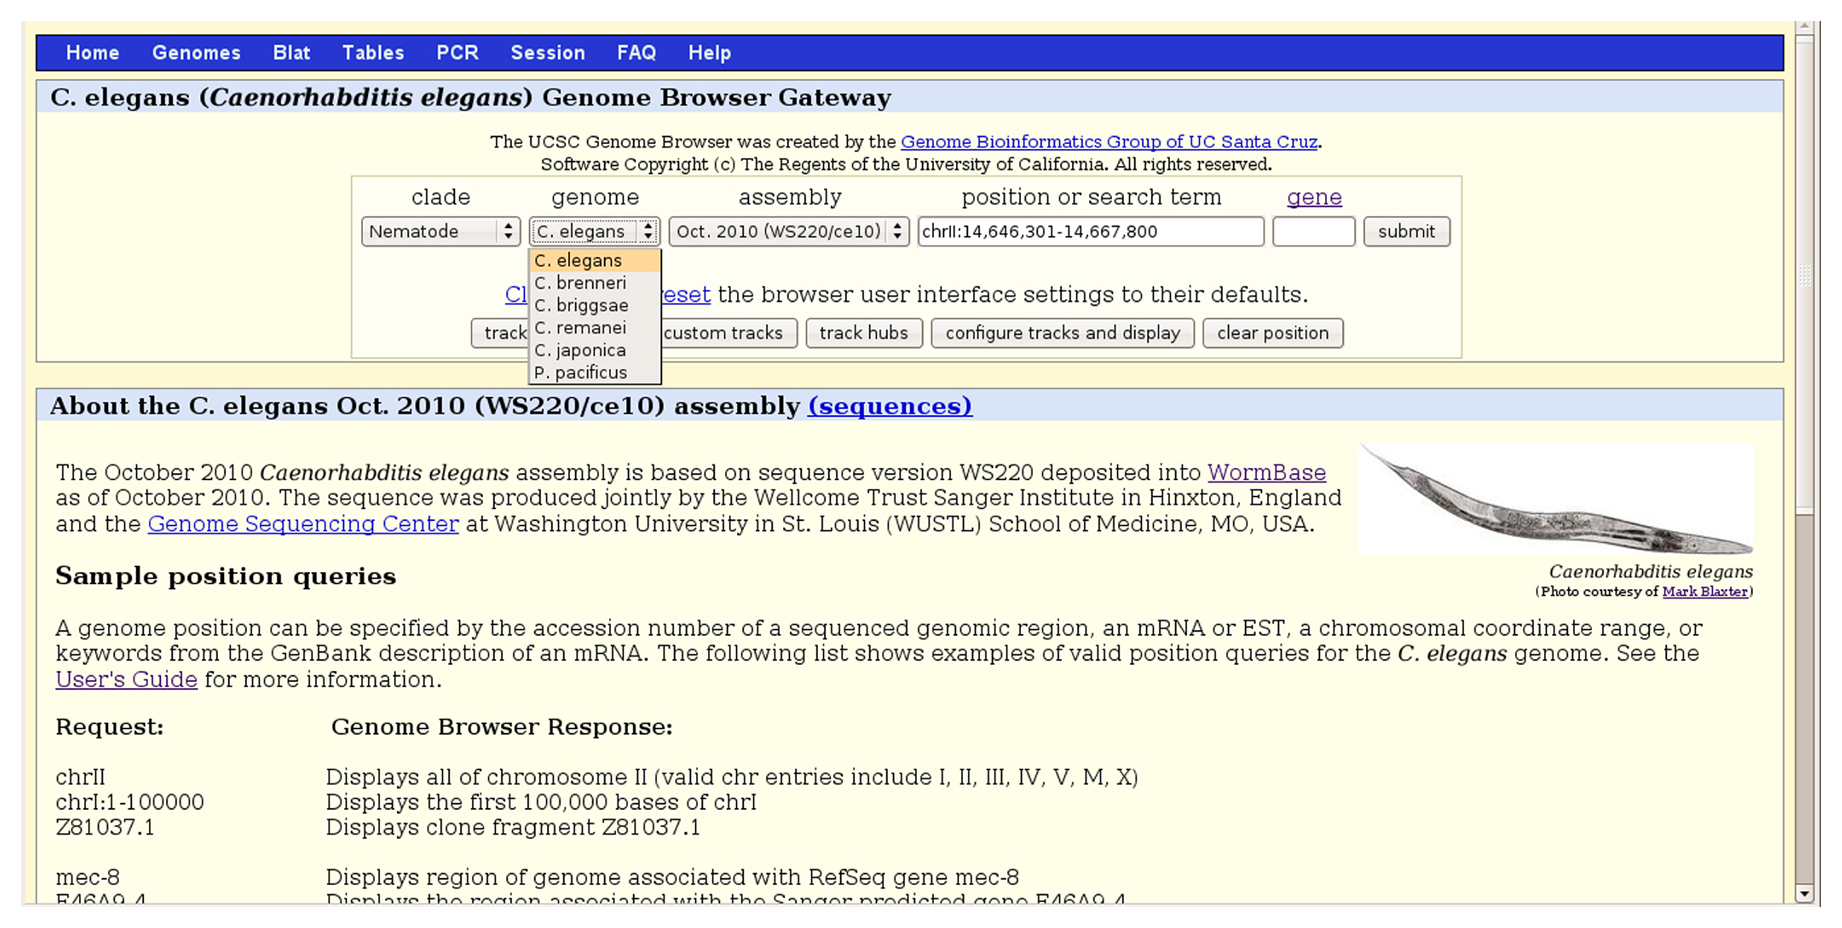1842x928 pixels.
Task: Open the User's Guide link
Action: 126,680
